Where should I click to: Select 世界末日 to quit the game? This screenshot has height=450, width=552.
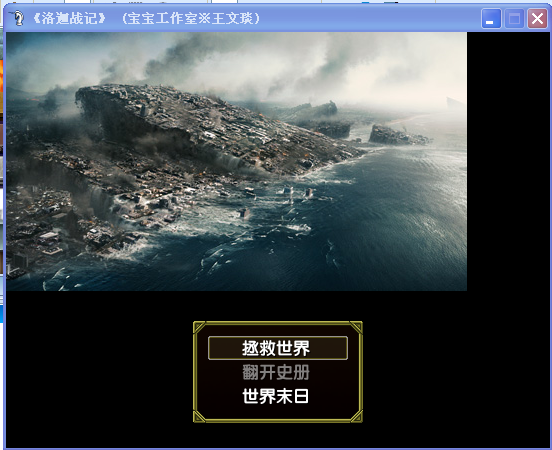tap(276, 396)
